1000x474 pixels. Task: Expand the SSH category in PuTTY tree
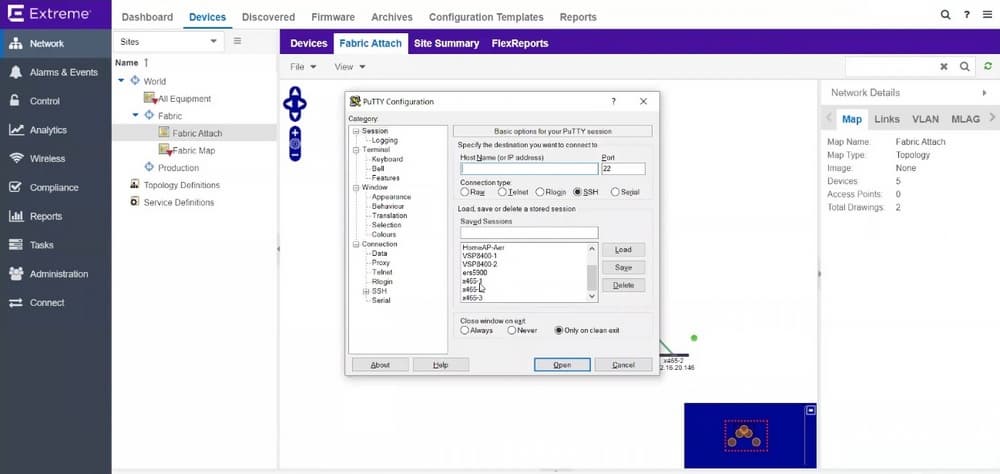pyautogui.click(x=366, y=291)
